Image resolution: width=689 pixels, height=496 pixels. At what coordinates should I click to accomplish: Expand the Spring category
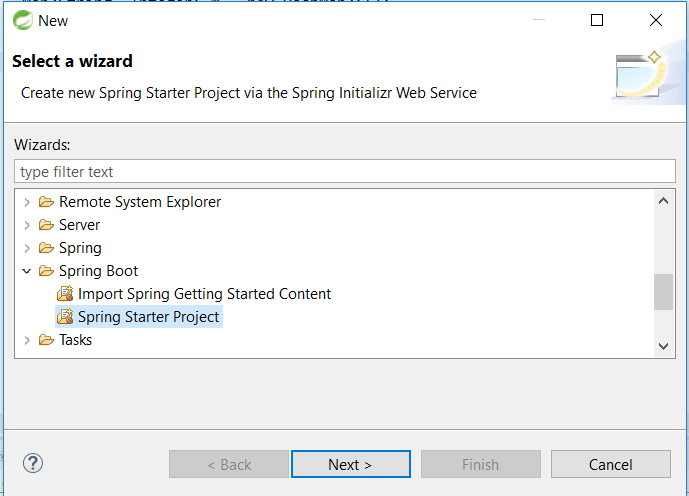pyautogui.click(x=27, y=248)
